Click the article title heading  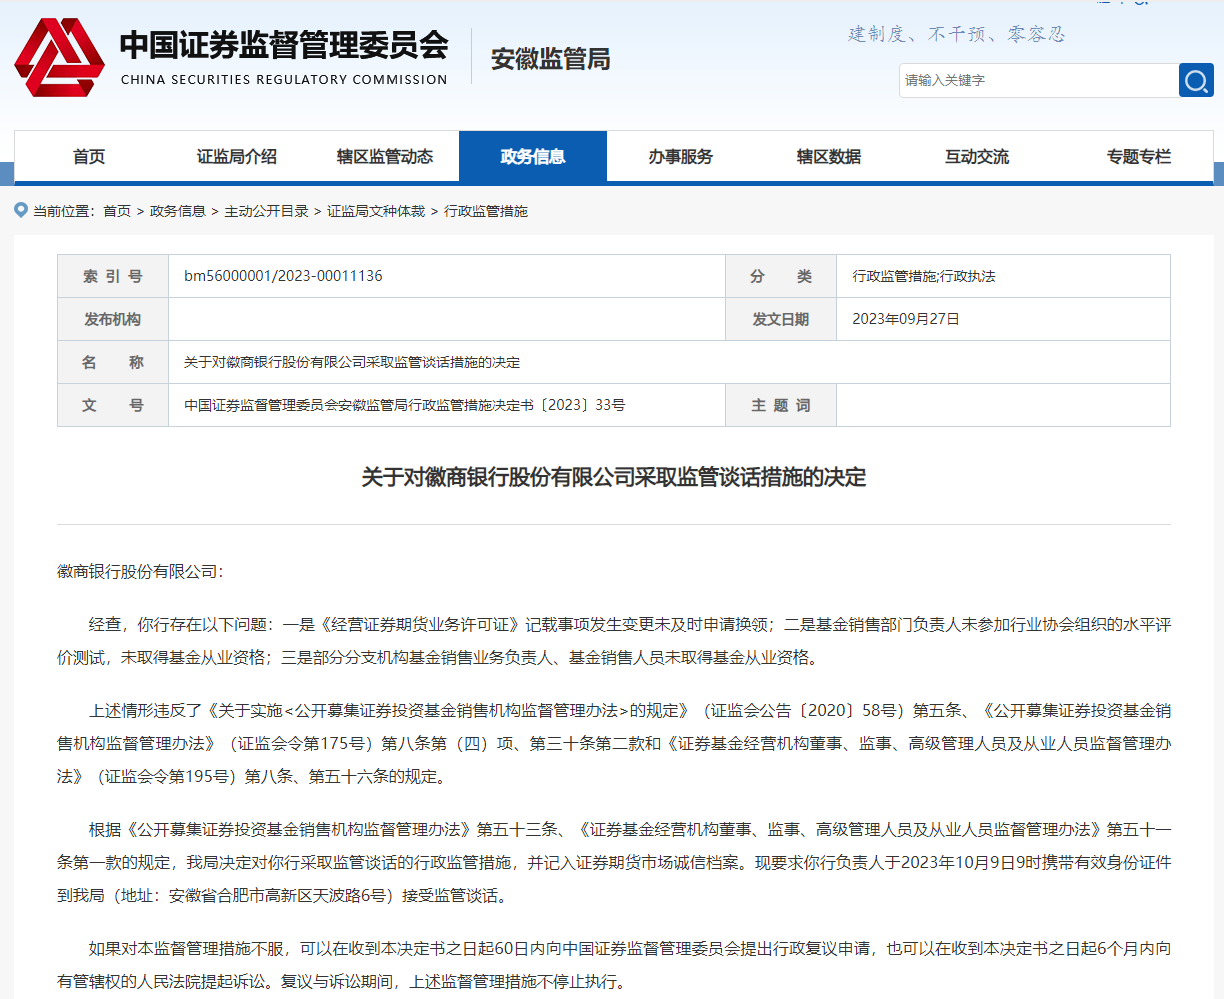(x=613, y=477)
